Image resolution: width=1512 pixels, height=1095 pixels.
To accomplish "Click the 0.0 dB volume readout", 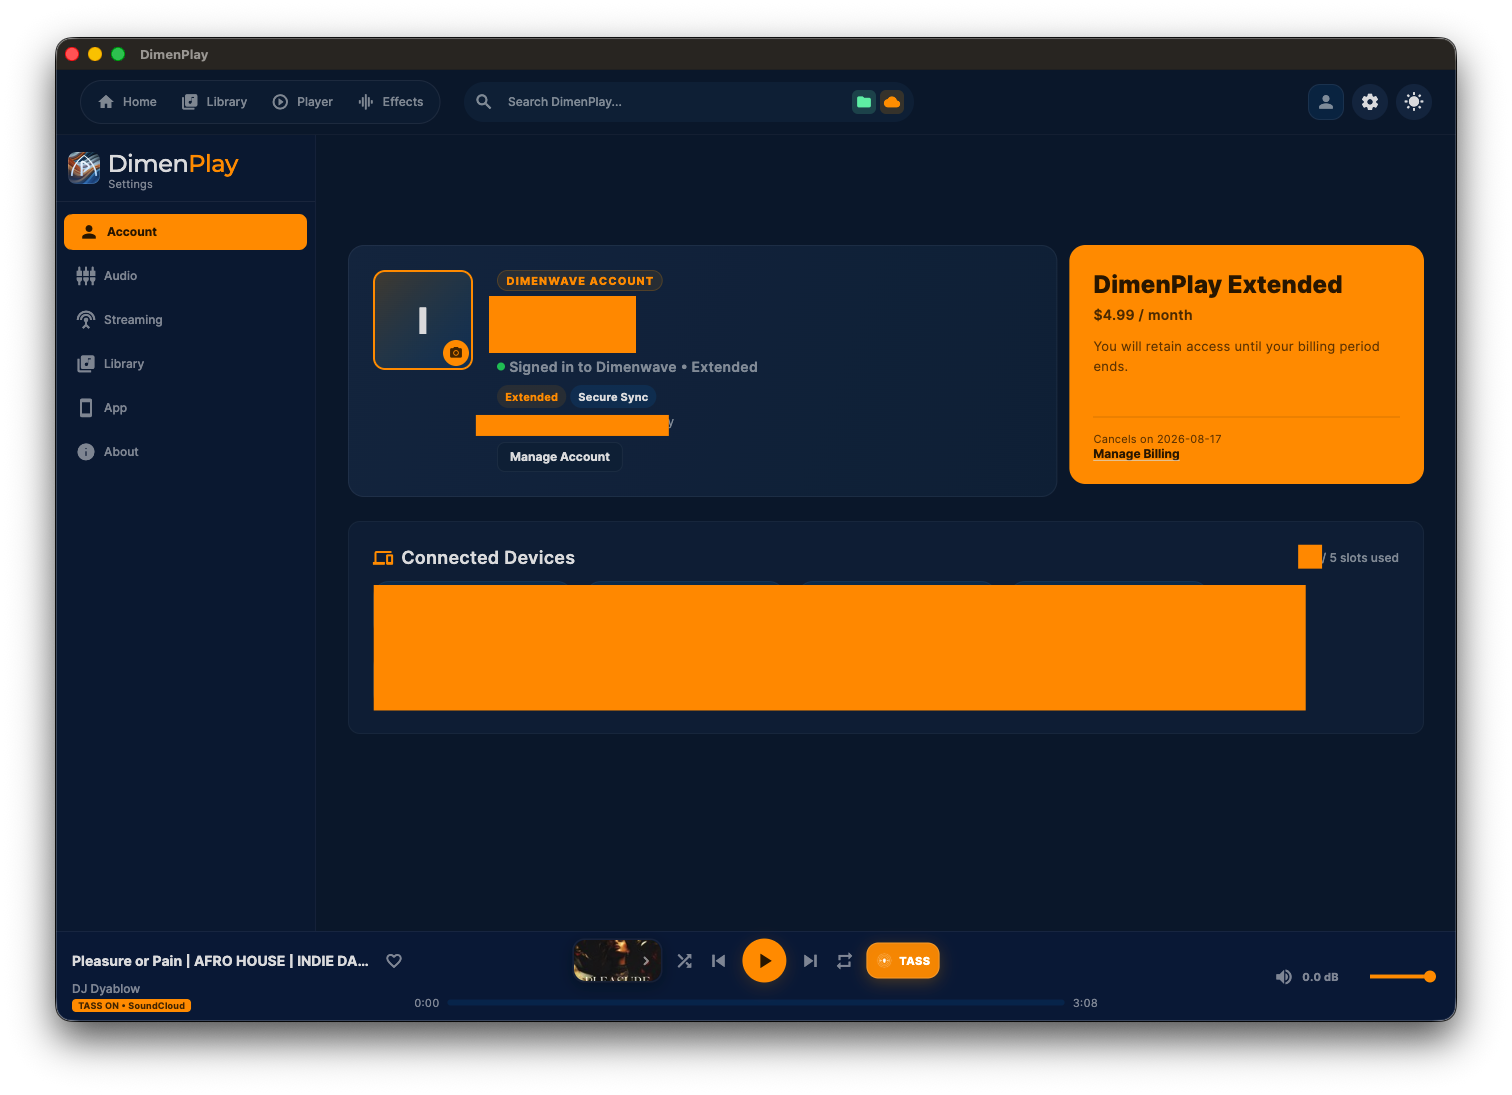I will [1320, 977].
